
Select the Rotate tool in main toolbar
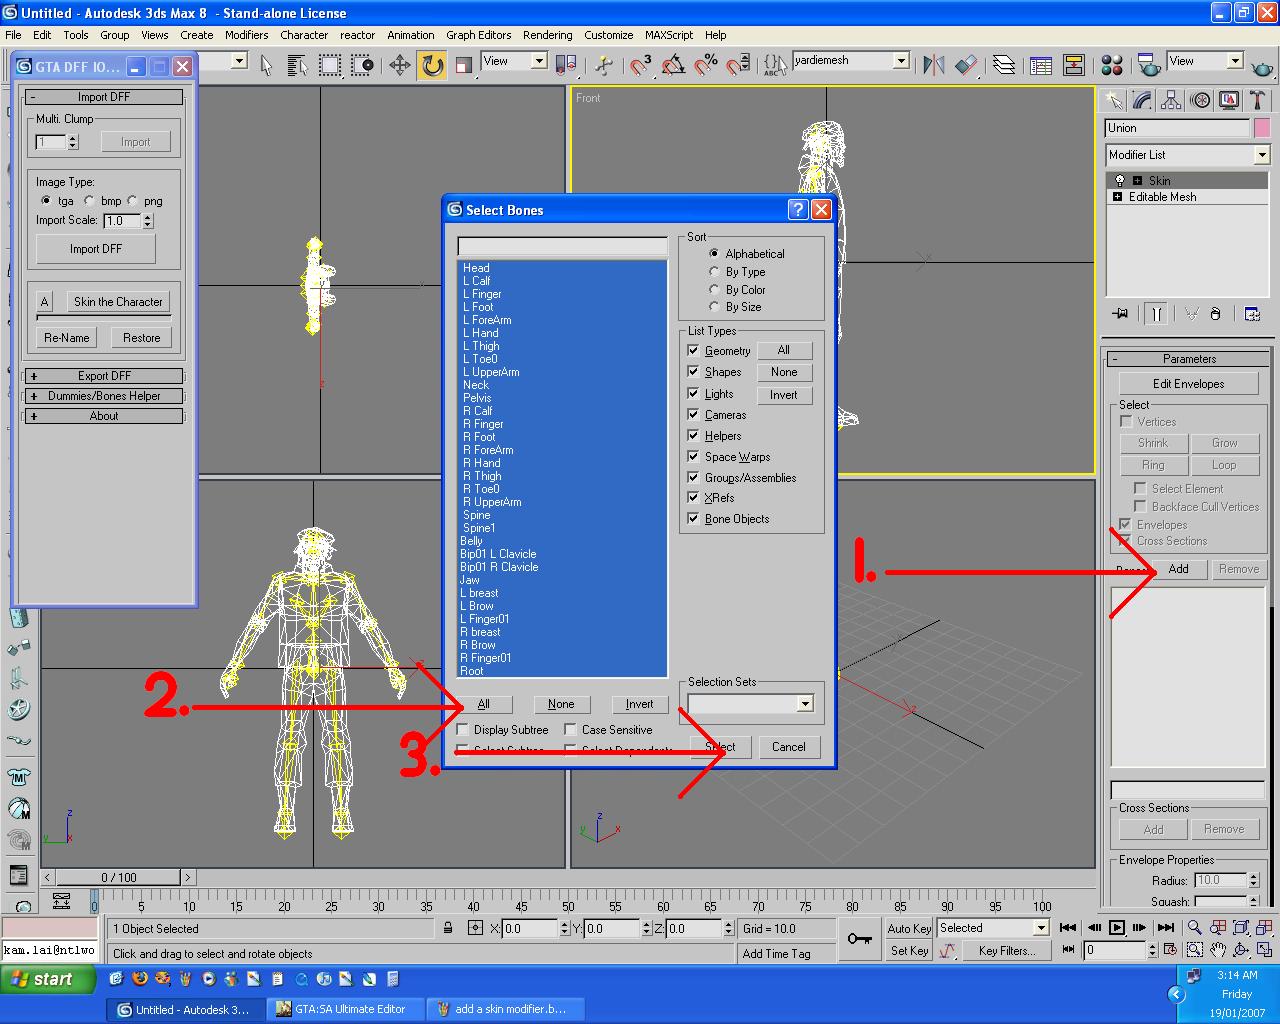pyautogui.click(x=432, y=66)
